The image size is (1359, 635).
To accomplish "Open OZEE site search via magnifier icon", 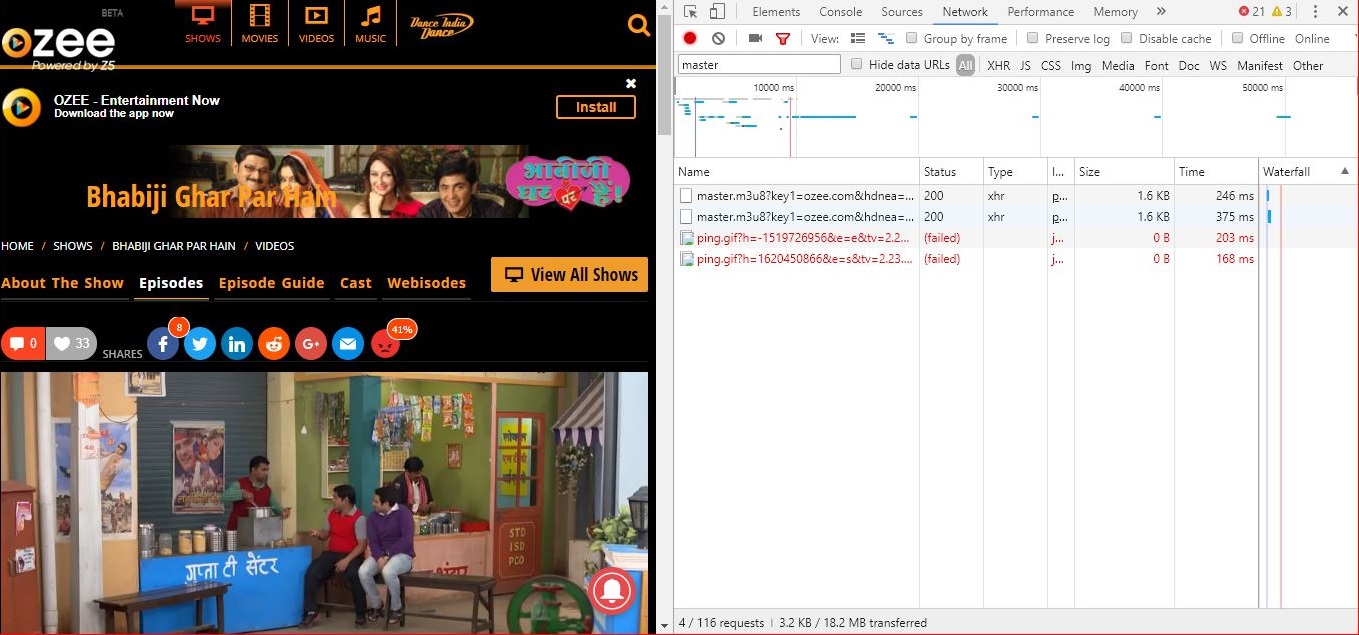I will click(x=638, y=25).
